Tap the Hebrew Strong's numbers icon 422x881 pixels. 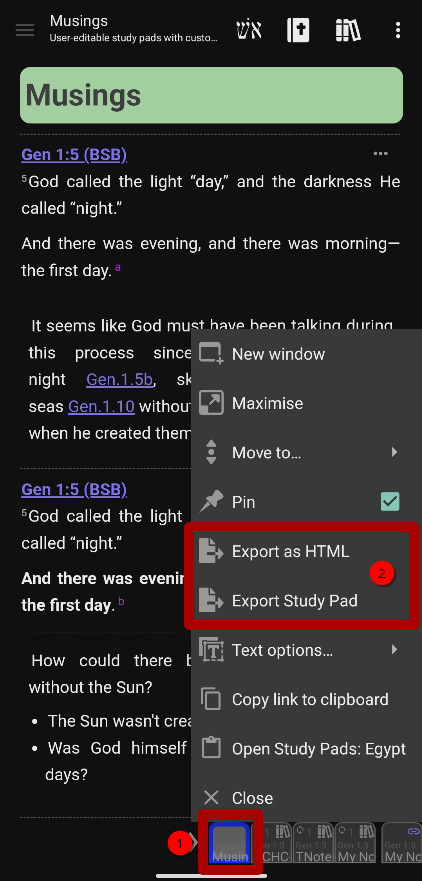point(249,30)
